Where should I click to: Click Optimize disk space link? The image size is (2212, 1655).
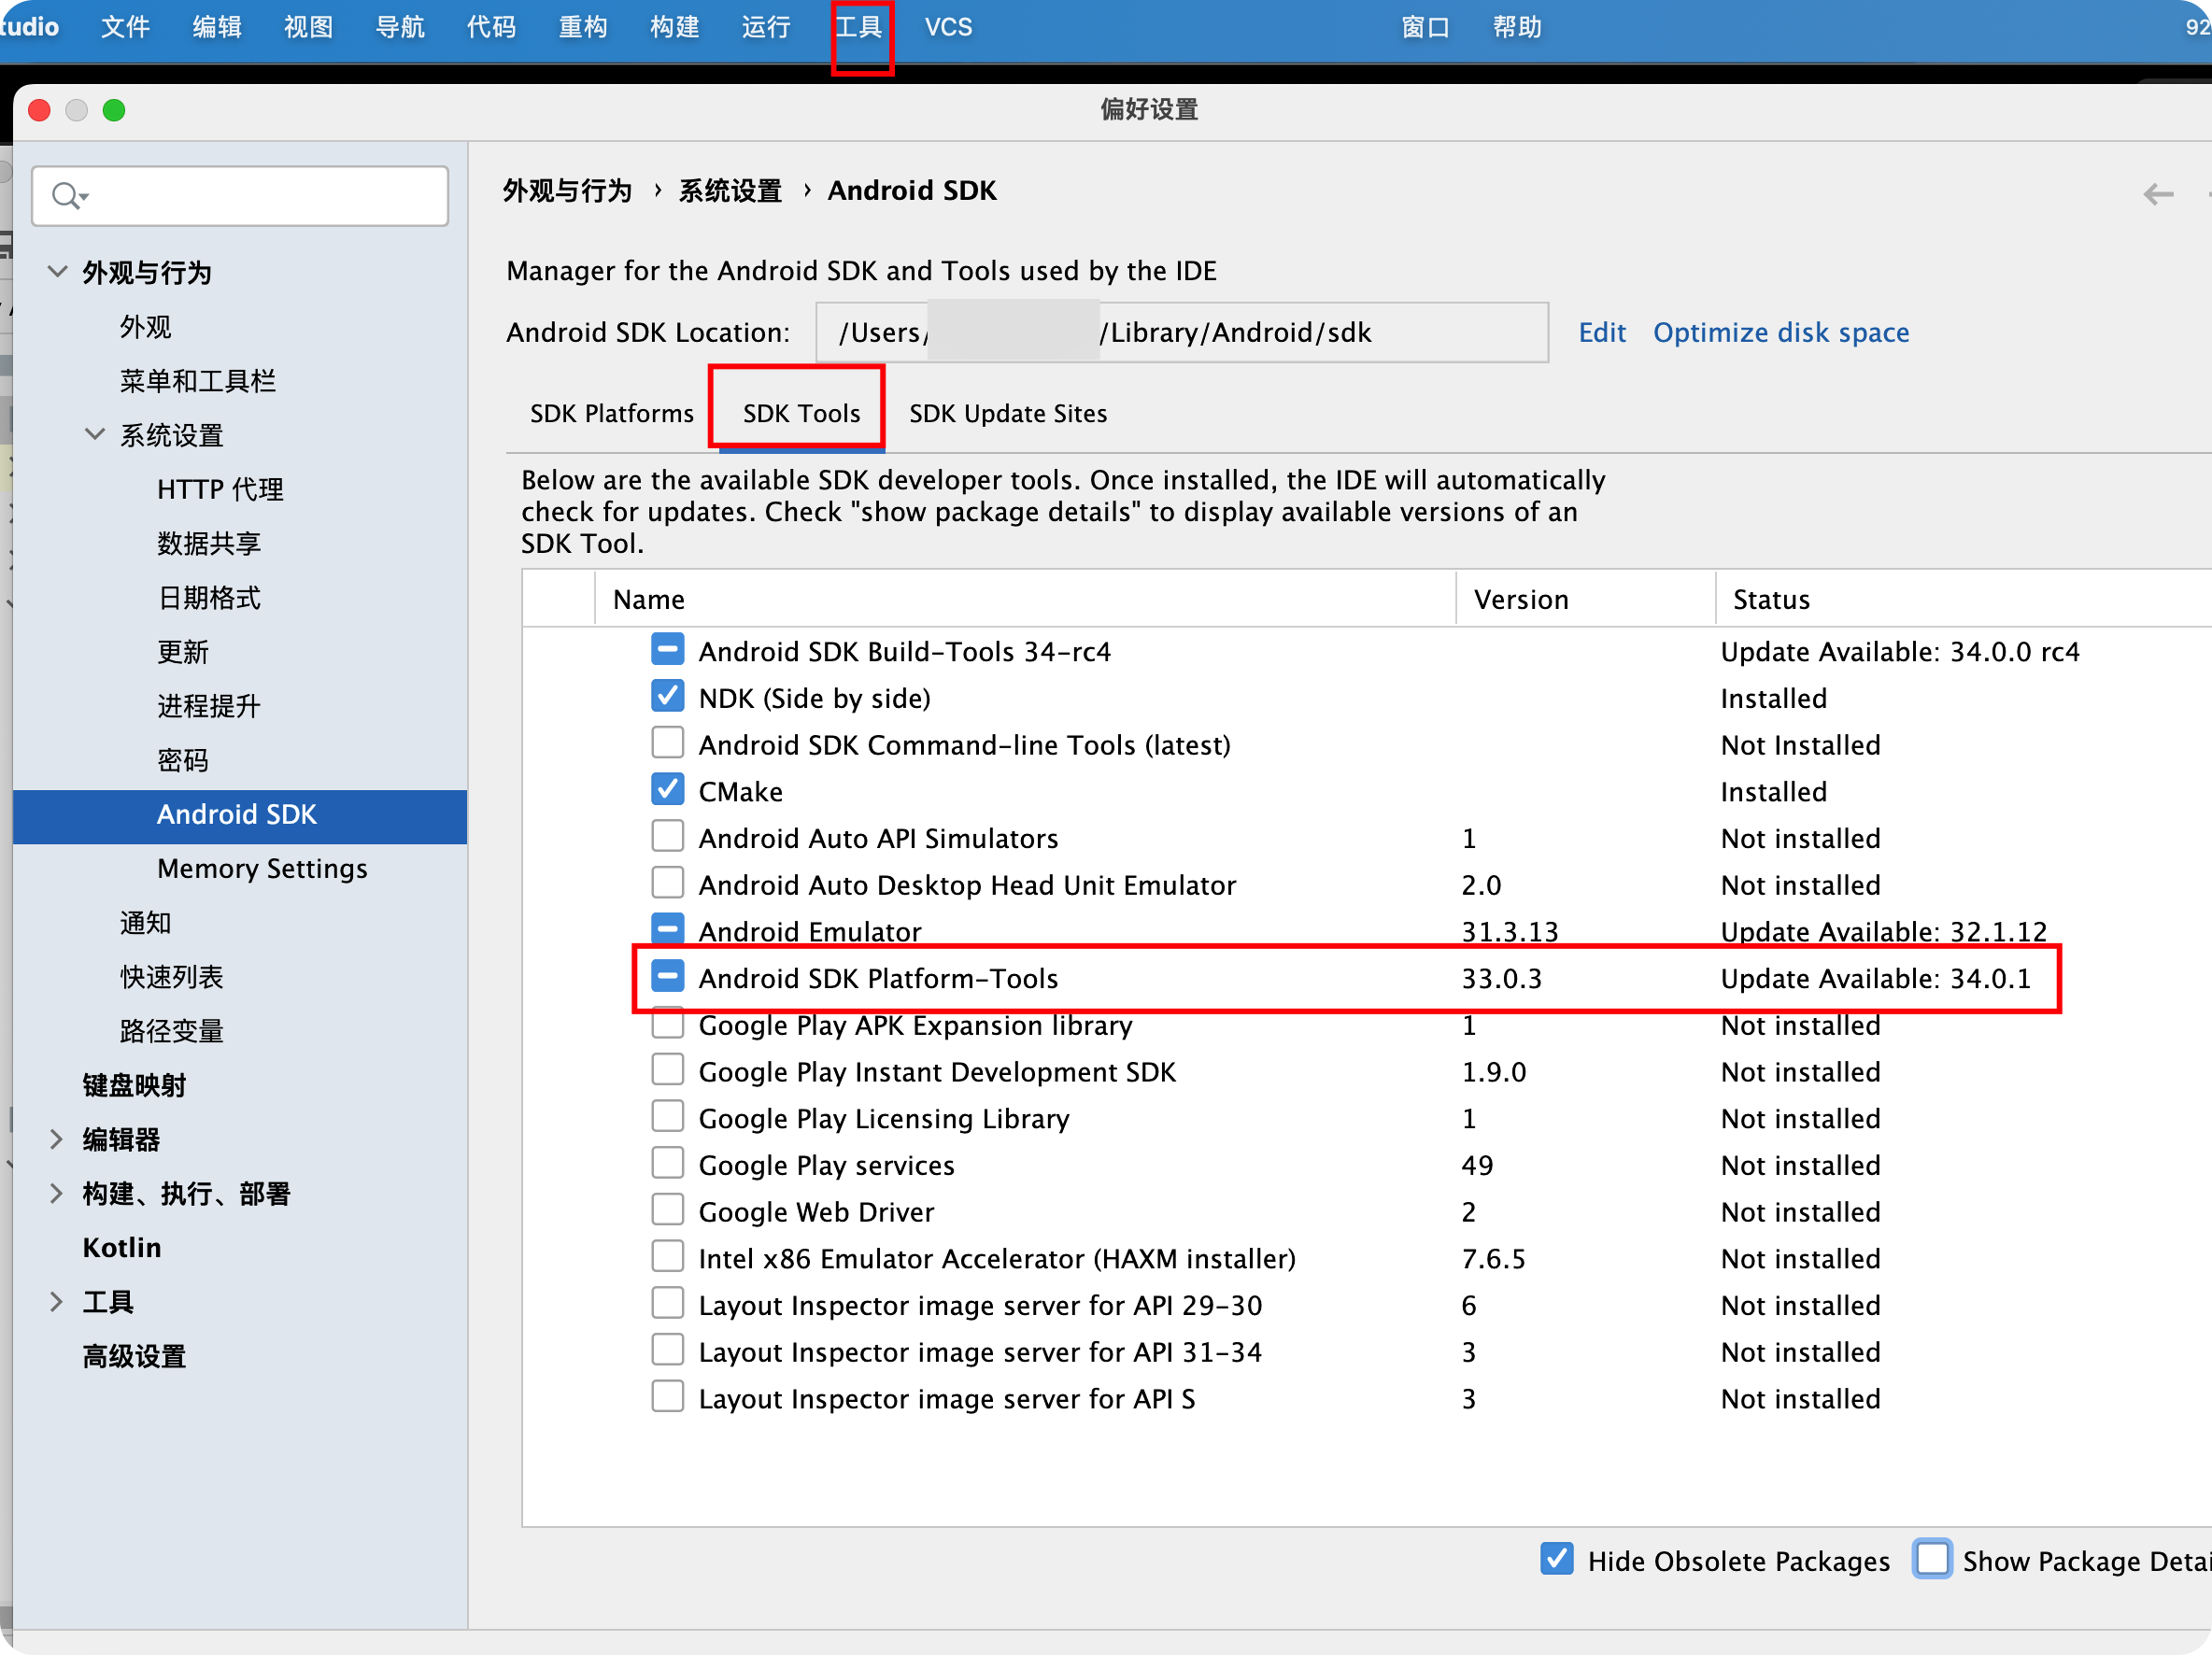pyautogui.click(x=1780, y=333)
